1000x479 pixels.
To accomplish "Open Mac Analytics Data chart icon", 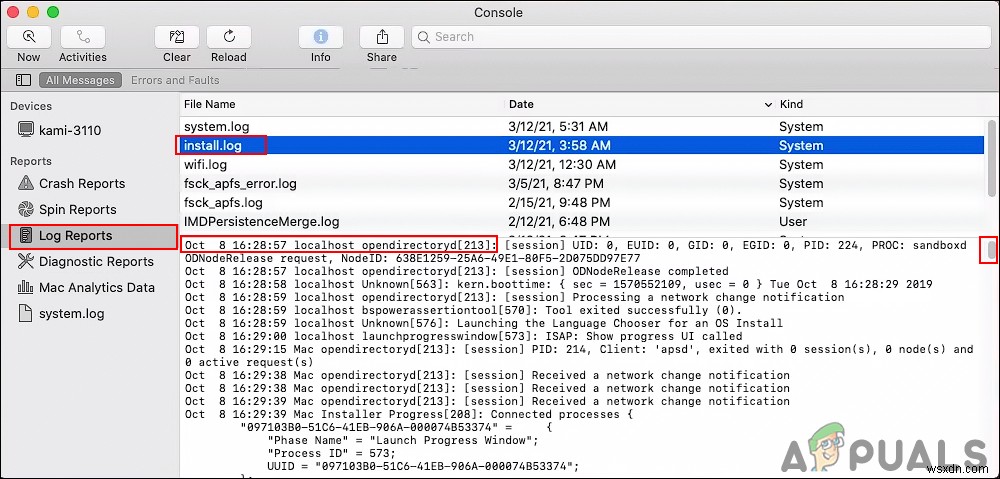I will click(26, 288).
